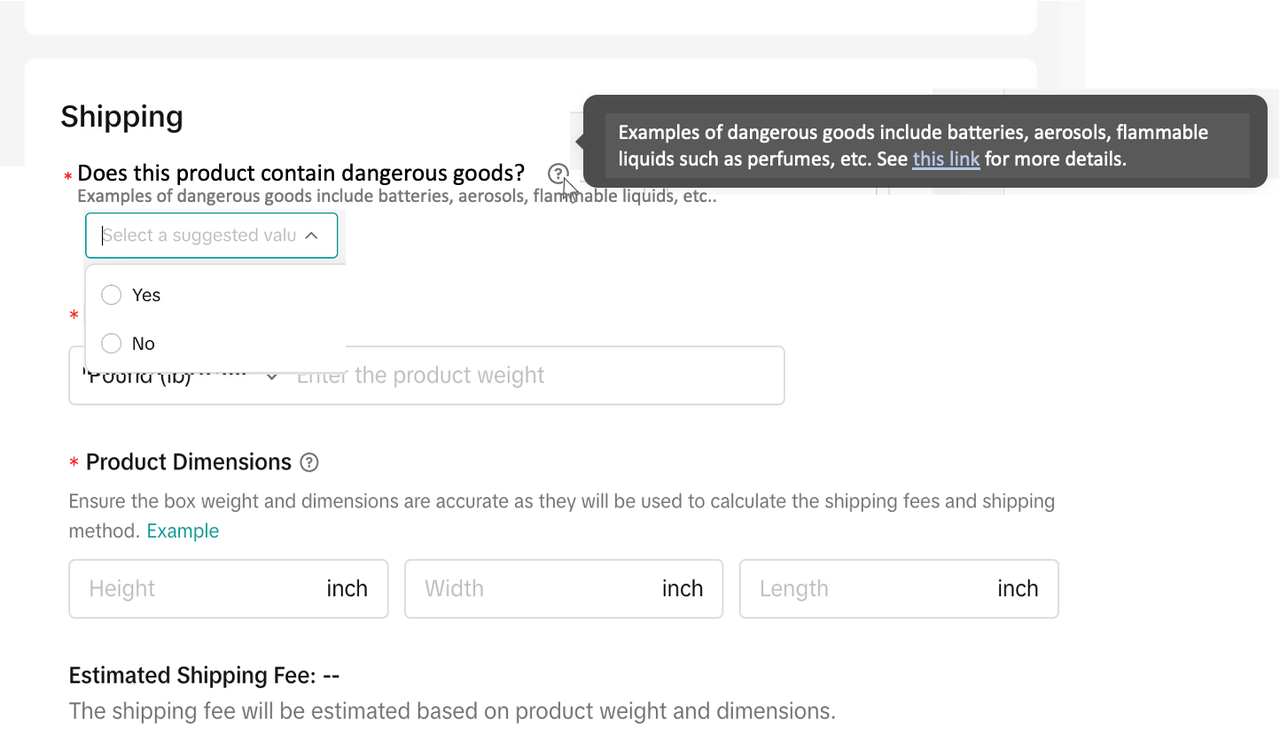Collapse the suggested value dropdown chevron
Image resolution: width=1280 pixels, height=751 pixels.
pyautogui.click(x=311, y=236)
